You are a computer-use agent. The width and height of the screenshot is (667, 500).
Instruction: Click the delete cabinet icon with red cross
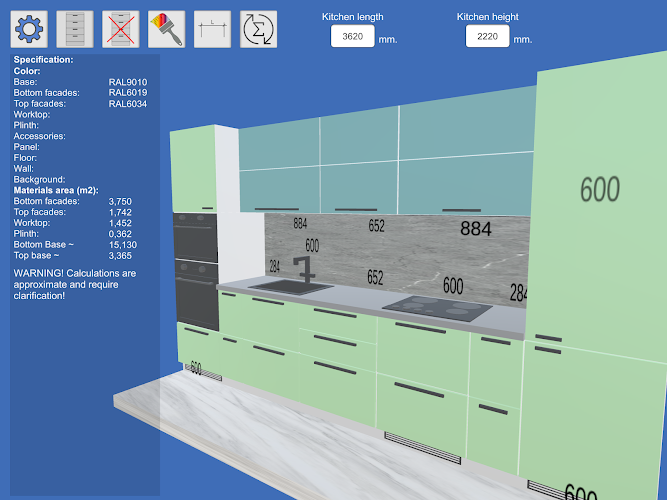tap(121, 30)
